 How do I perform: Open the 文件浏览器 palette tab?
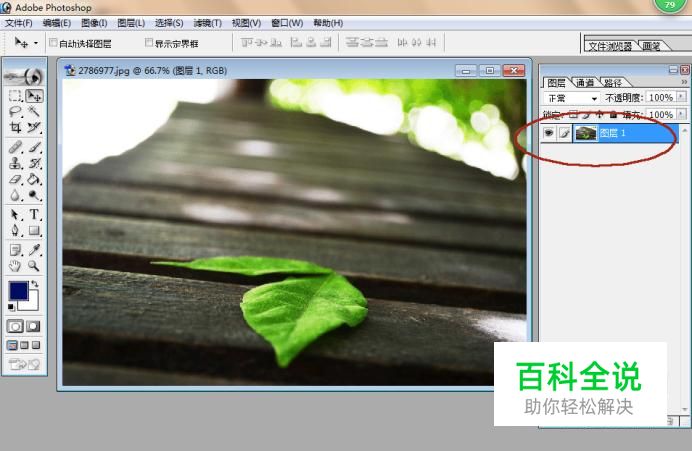pyautogui.click(x=610, y=46)
